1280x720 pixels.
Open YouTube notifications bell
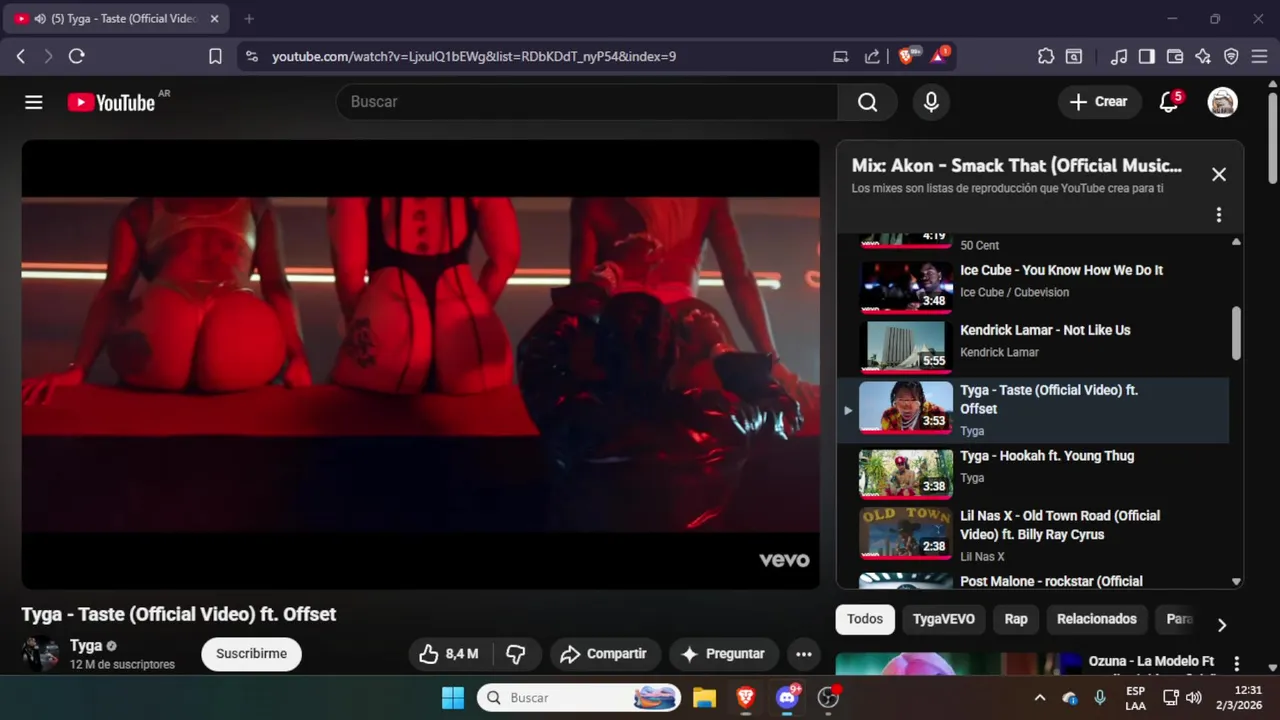pos(1169,102)
